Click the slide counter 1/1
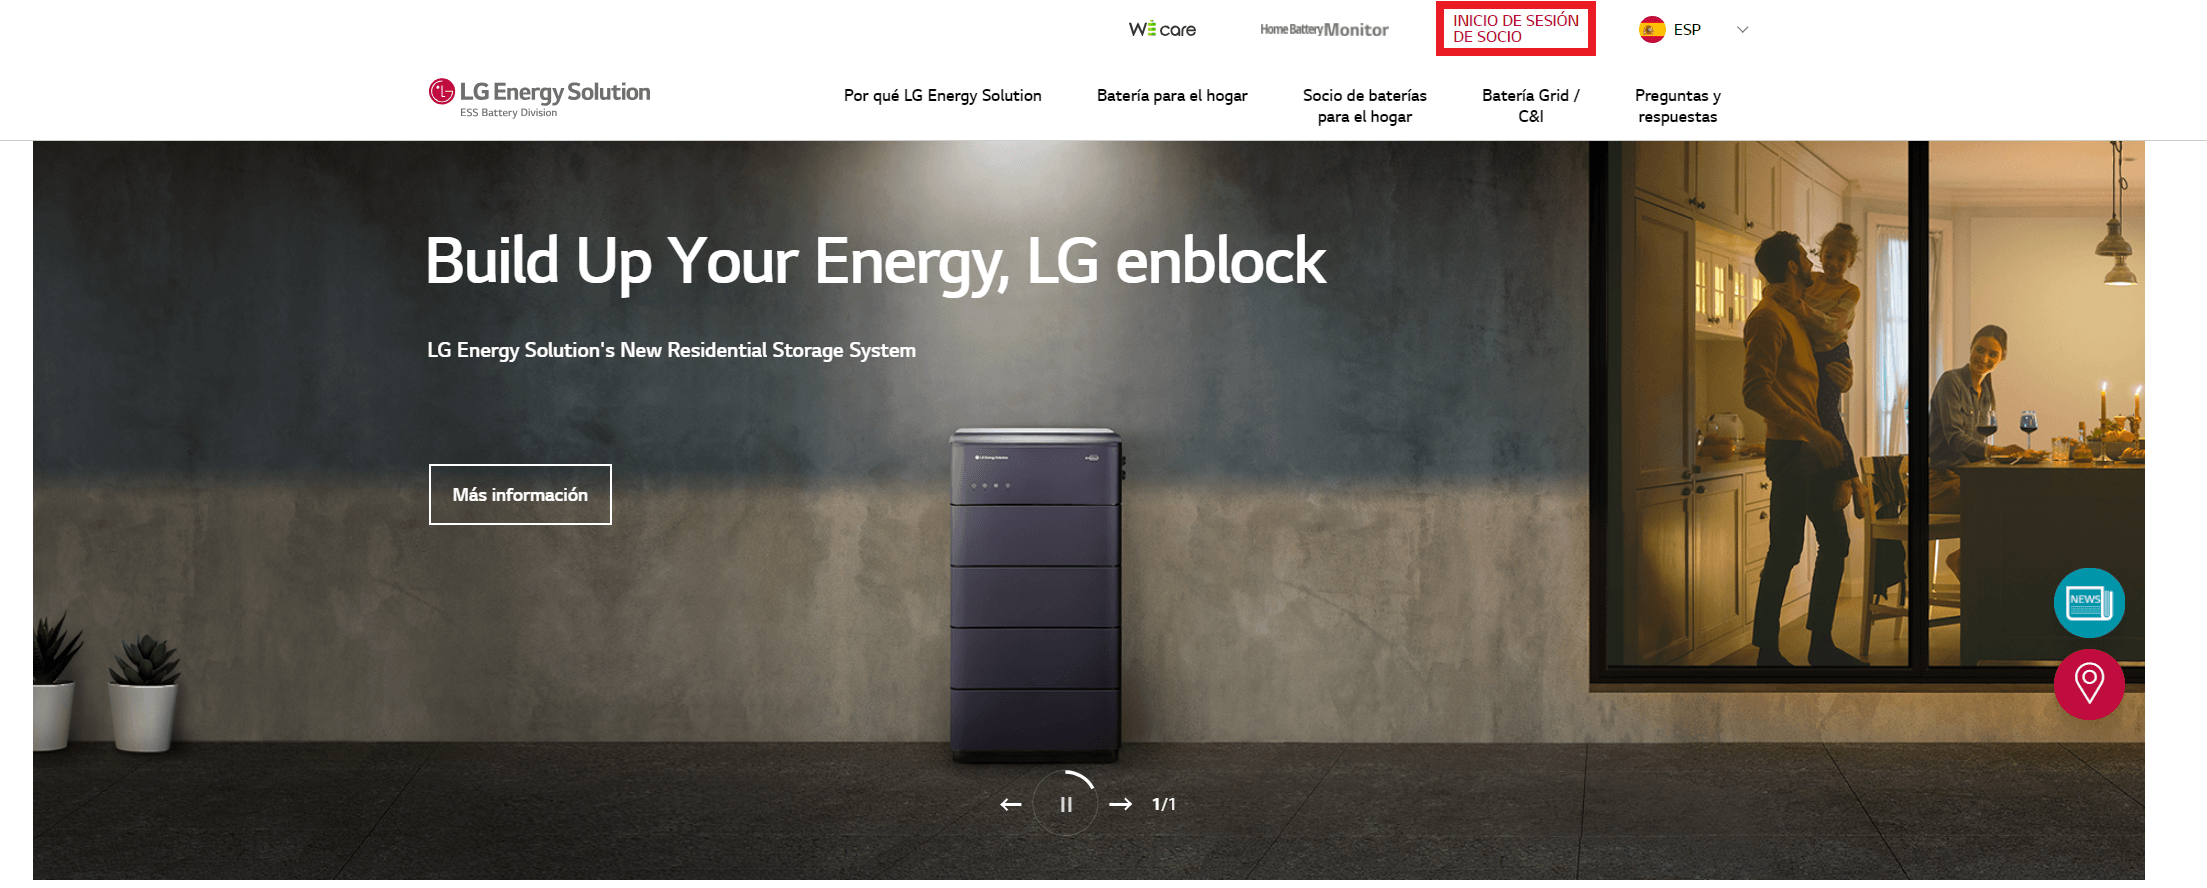This screenshot has height=888, width=2207. pyautogui.click(x=1164, y=804)
